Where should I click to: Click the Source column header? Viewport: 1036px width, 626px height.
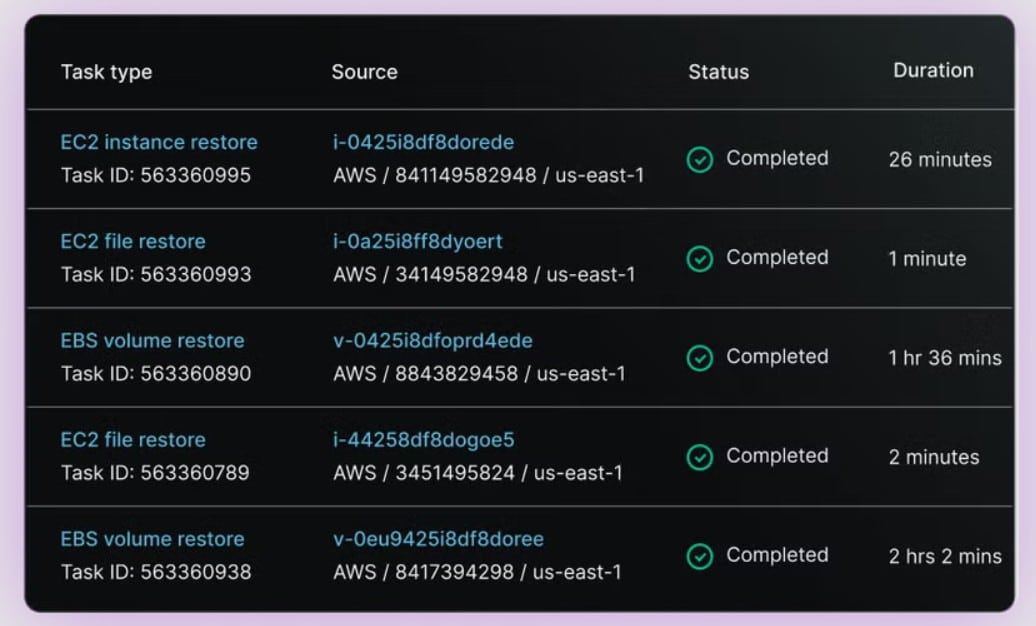(x=364, y=72)
